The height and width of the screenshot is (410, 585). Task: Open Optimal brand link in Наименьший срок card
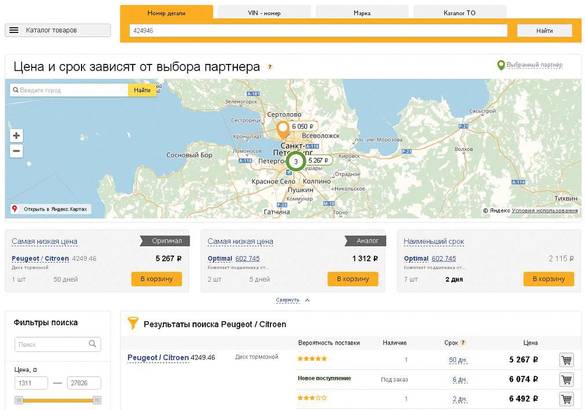416,259
